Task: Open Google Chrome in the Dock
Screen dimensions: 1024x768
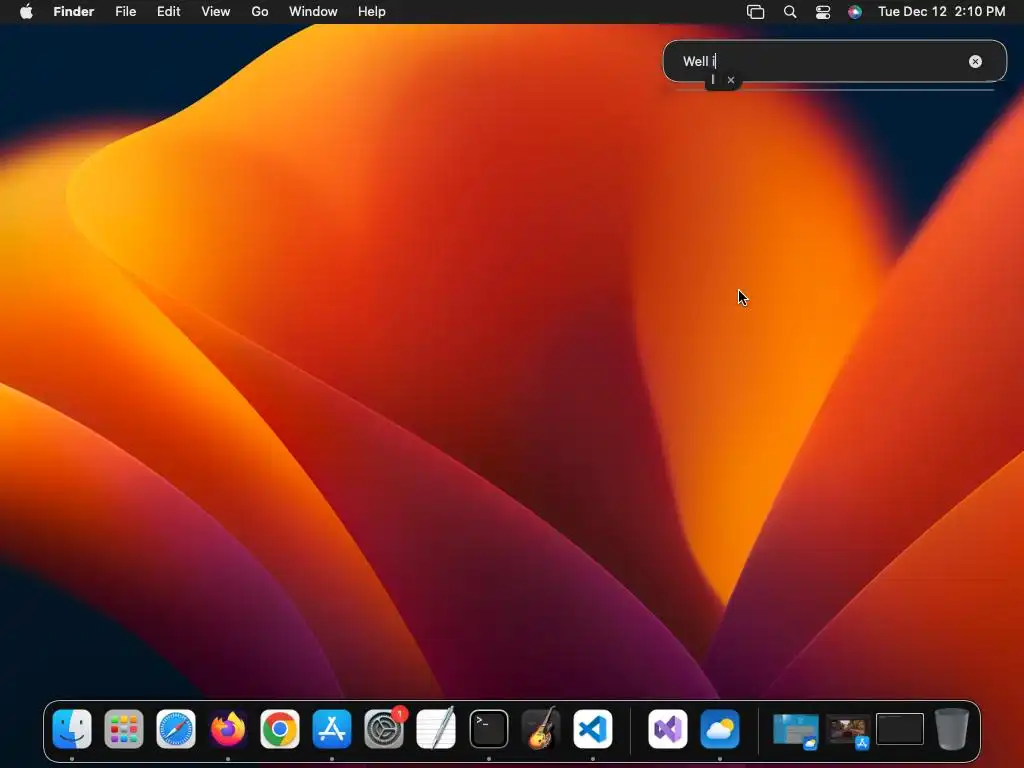Action: pyautogui.click(x=280, y=728)
